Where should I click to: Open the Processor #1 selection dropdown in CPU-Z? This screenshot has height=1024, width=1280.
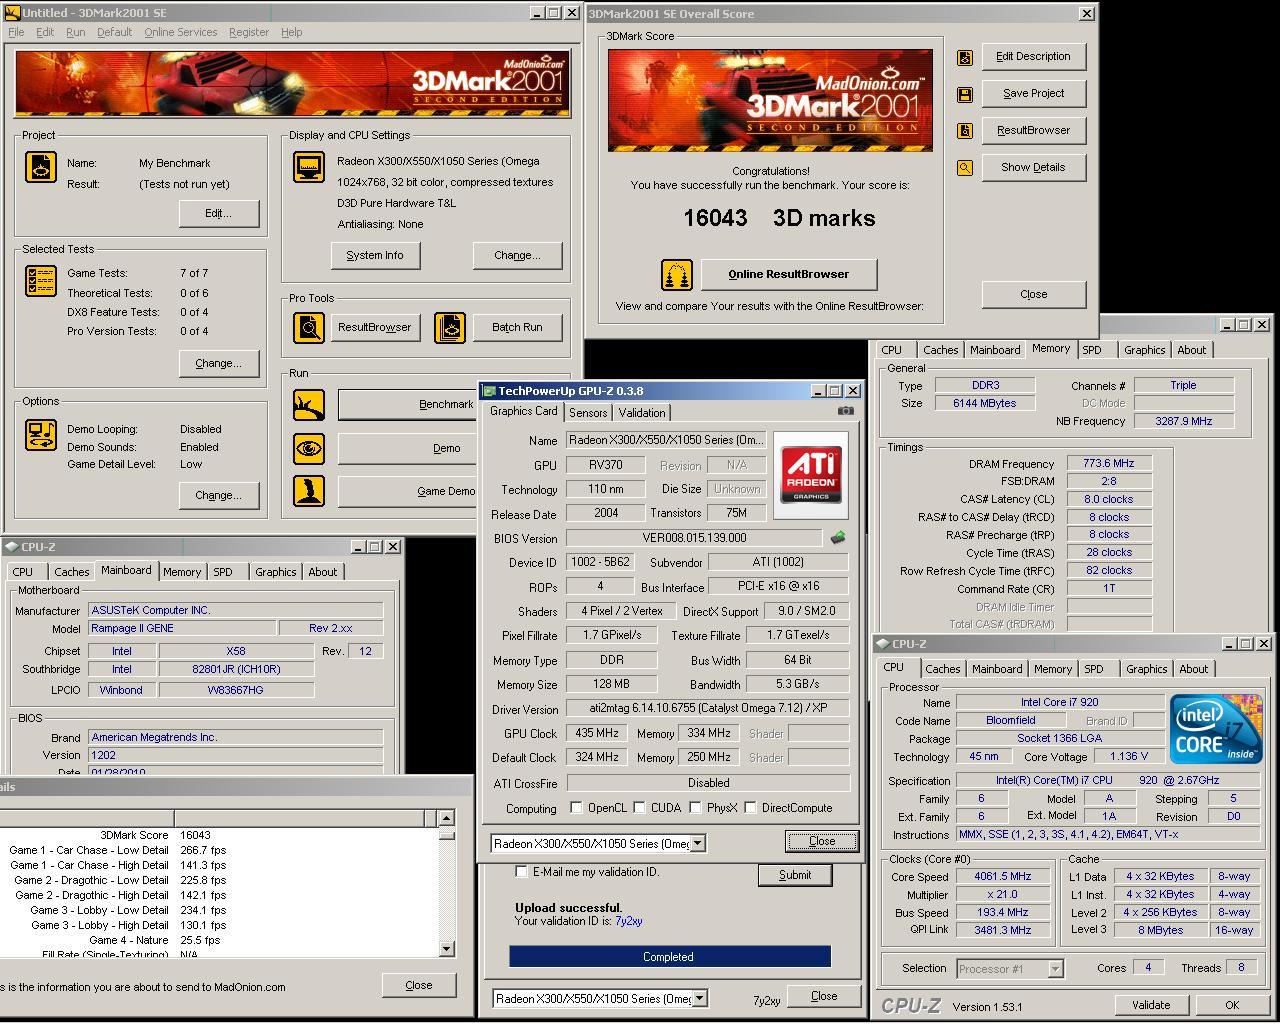point(1055,968)
